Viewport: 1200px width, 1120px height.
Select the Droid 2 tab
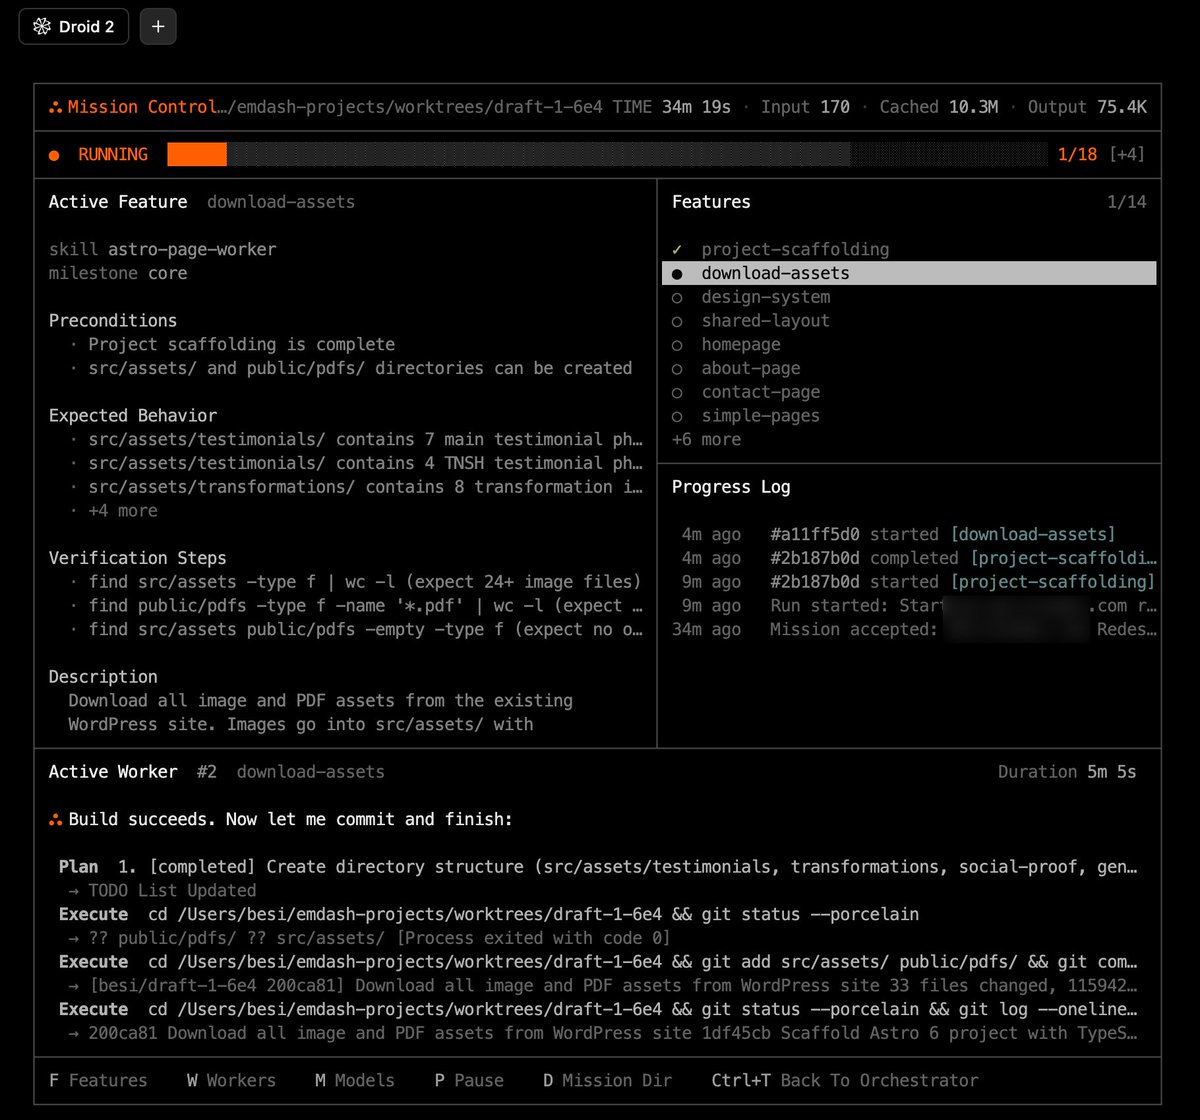(74, 27)
